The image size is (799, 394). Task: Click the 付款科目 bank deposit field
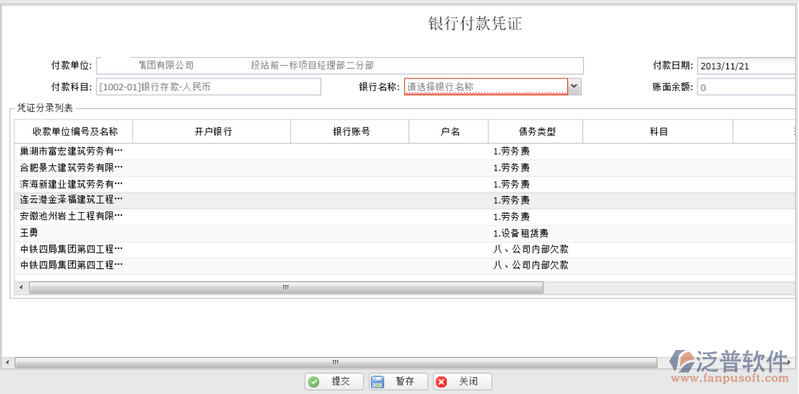click(208, 87)
